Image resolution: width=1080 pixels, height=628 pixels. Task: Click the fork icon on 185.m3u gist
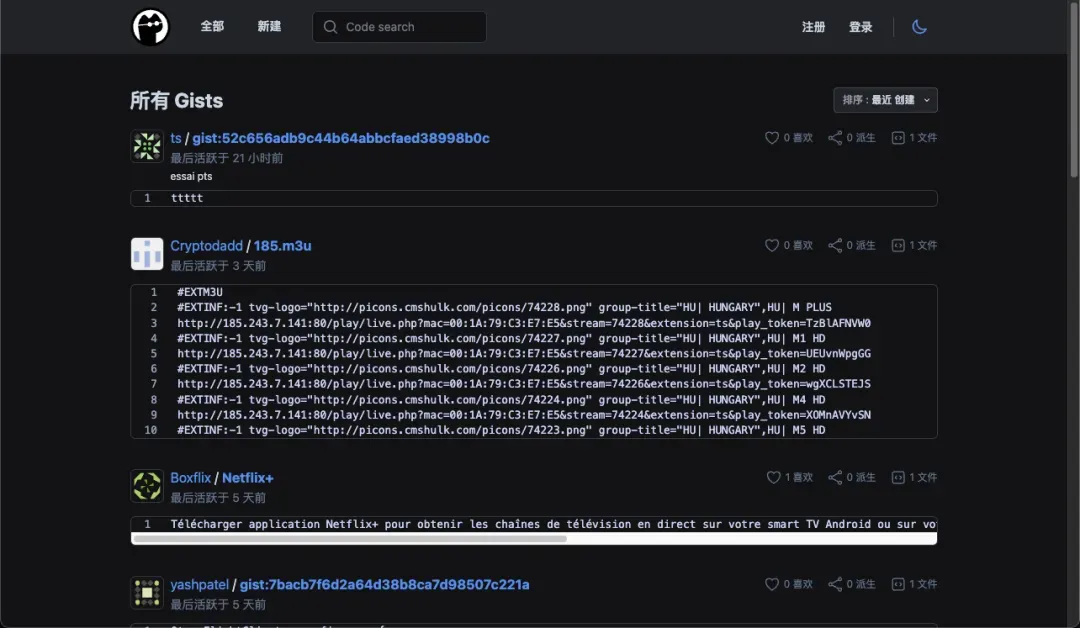click(835, 245)
